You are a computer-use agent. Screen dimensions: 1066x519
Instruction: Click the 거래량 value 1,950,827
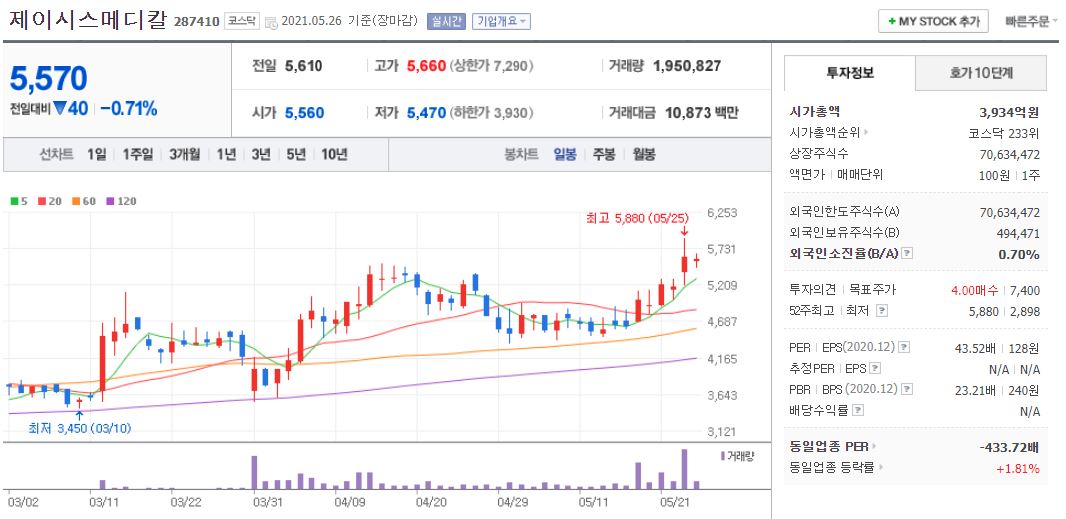687,66
